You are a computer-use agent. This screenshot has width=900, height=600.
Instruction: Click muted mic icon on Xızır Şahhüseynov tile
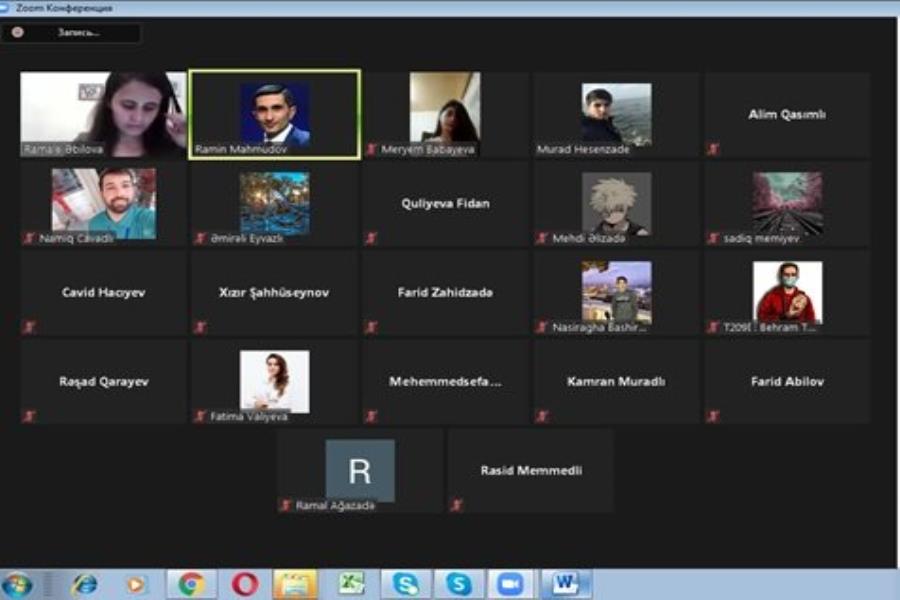tap(200, 327)
